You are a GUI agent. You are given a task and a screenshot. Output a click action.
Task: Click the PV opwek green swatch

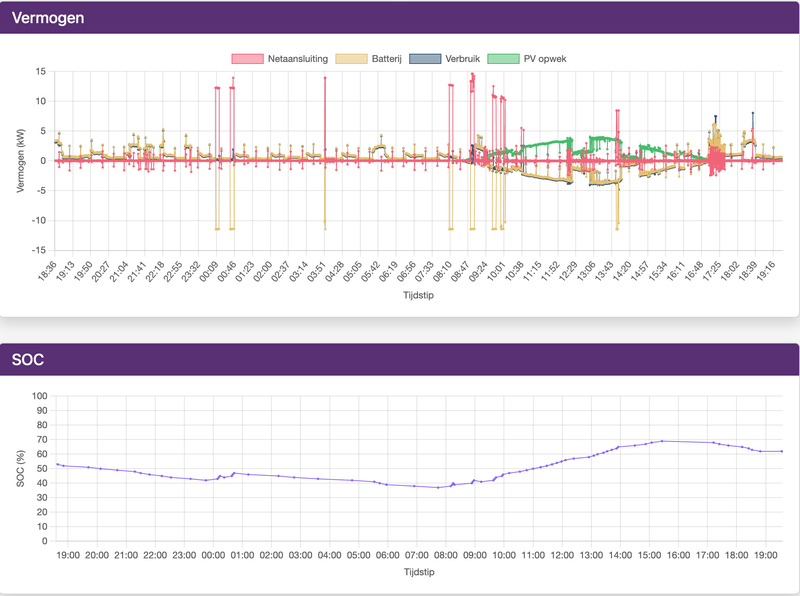[x=503, y=59]
